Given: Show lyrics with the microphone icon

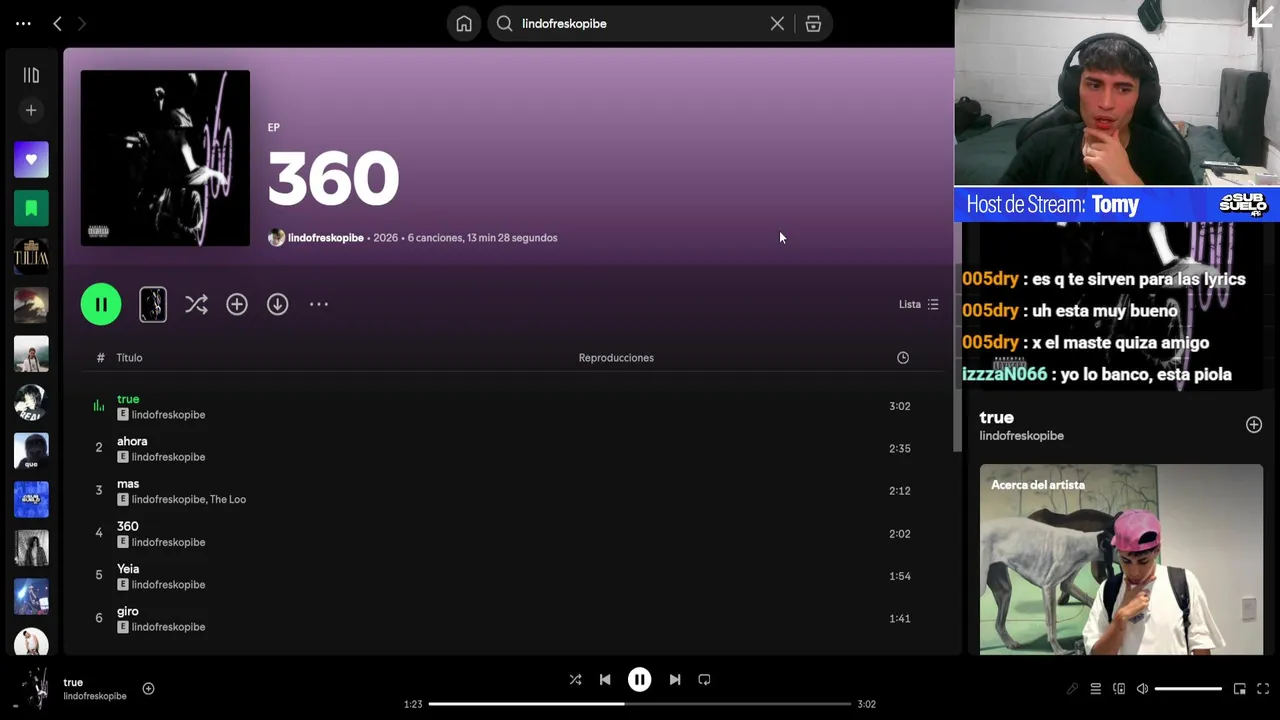Looking at the screenshot, I should pos(1072,689).
